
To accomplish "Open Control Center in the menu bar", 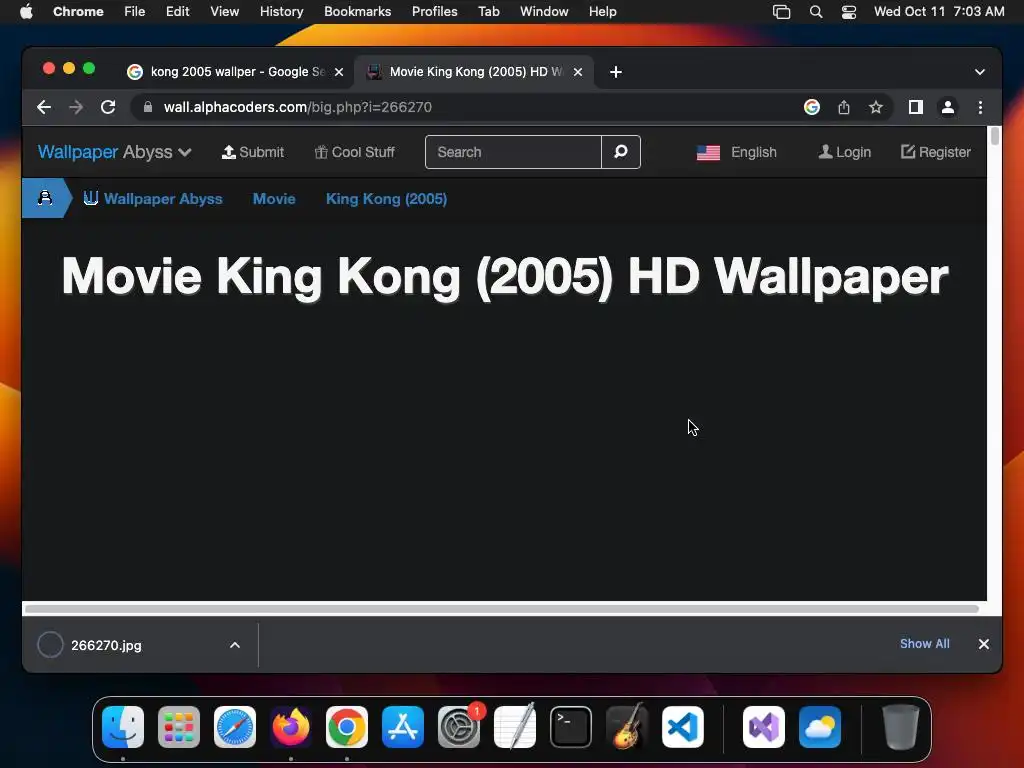I will click(849, 12).
